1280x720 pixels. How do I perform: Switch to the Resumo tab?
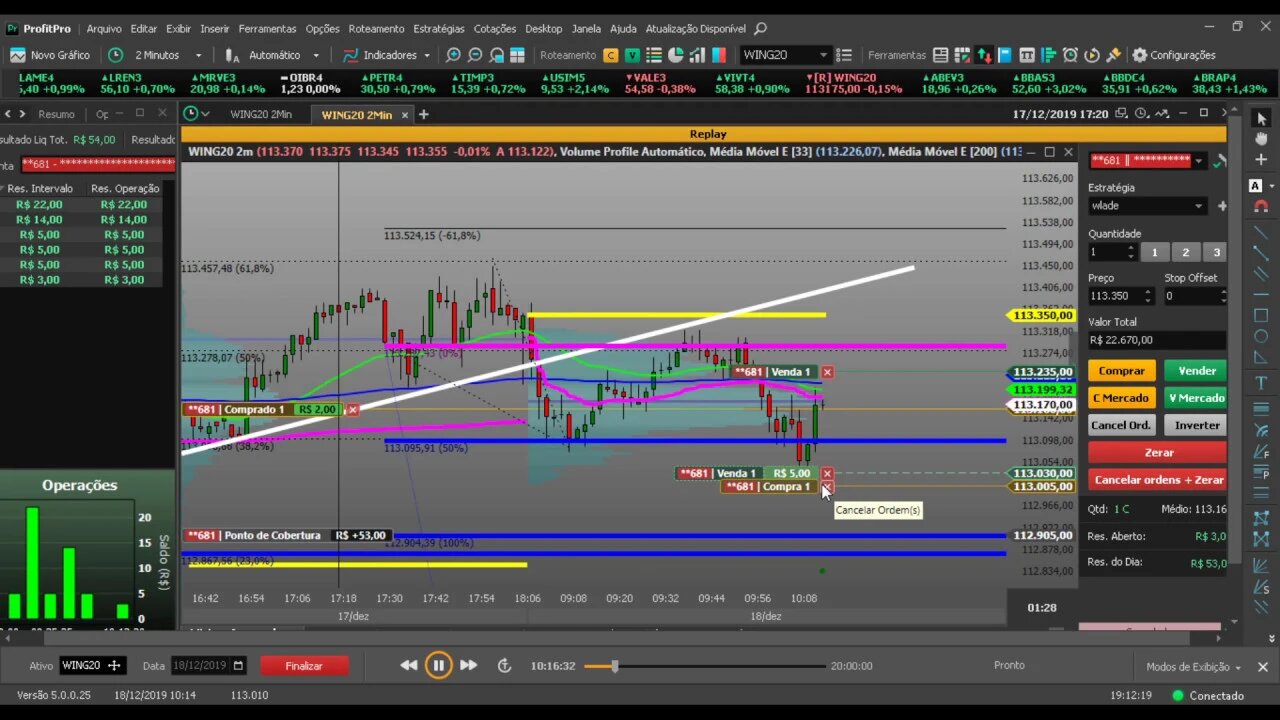coord(57,114)
